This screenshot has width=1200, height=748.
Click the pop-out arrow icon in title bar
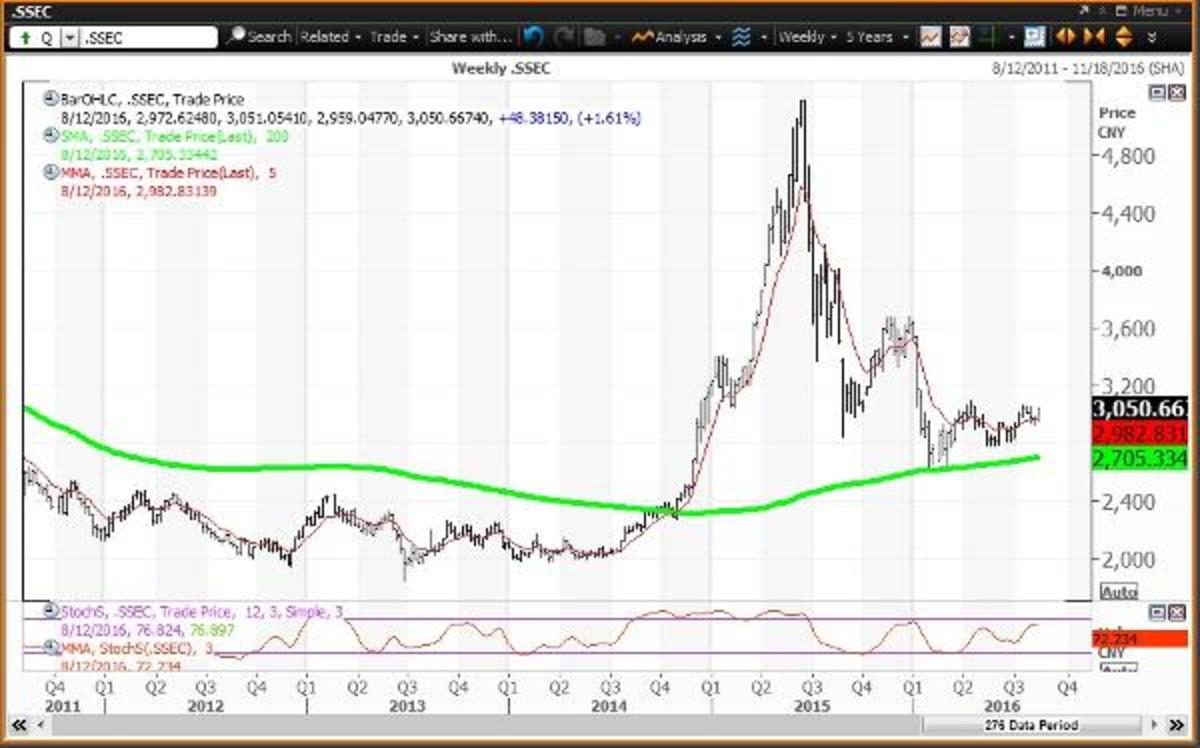coord(1085,9)
